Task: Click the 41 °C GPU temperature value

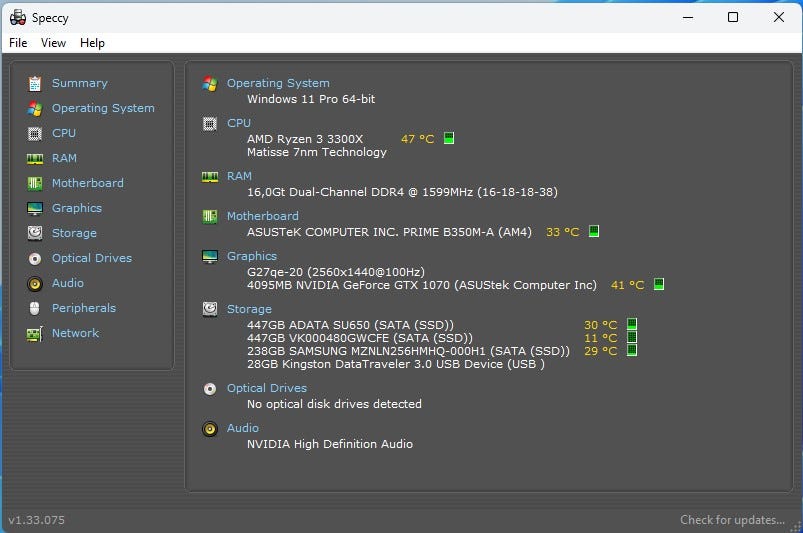Action: point(627,285)
